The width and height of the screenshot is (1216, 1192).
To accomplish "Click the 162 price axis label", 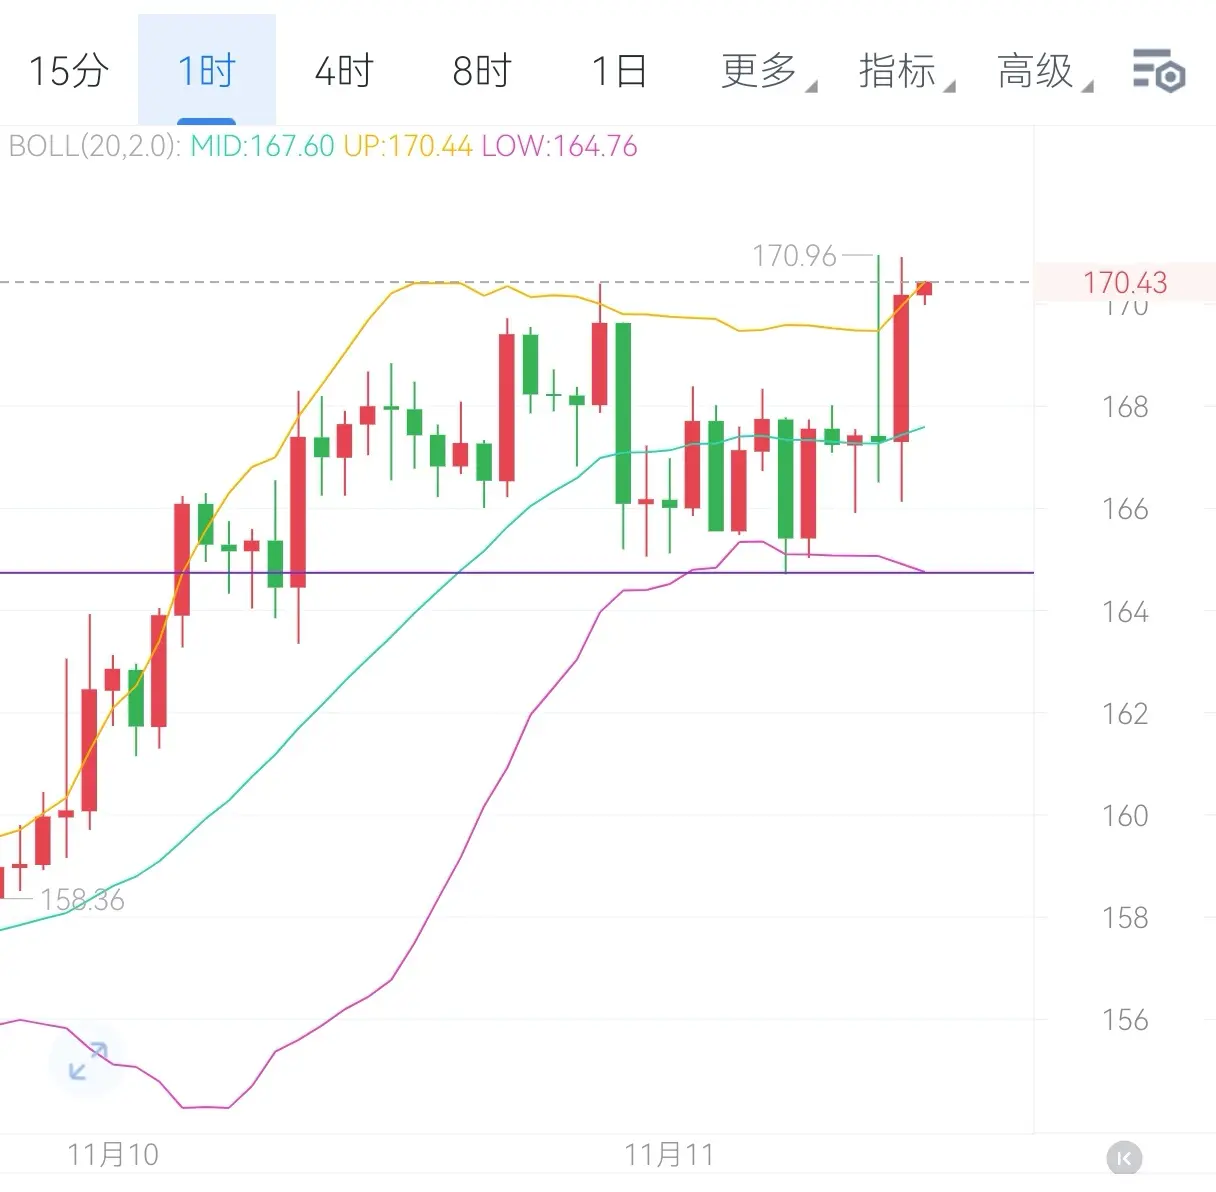I will coord(1125,713).
